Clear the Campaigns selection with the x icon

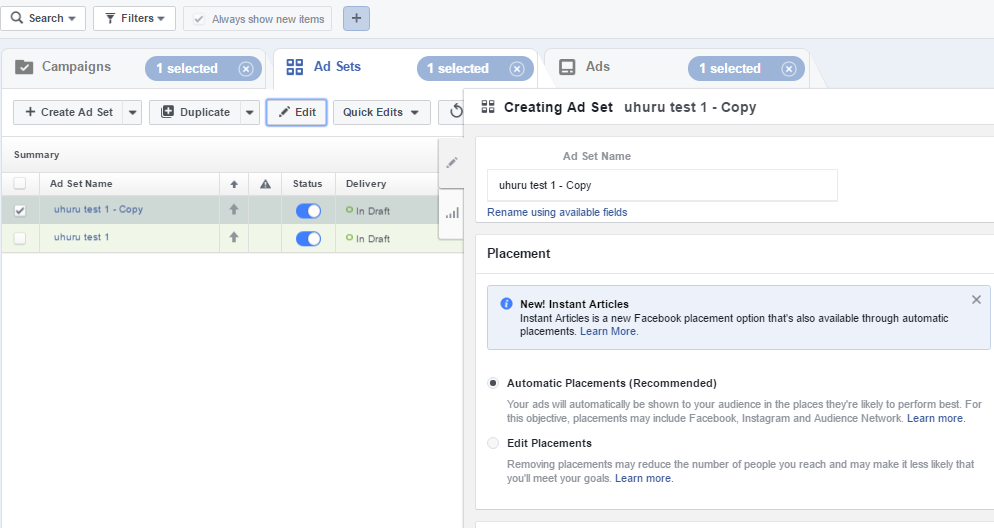point(246,68)
